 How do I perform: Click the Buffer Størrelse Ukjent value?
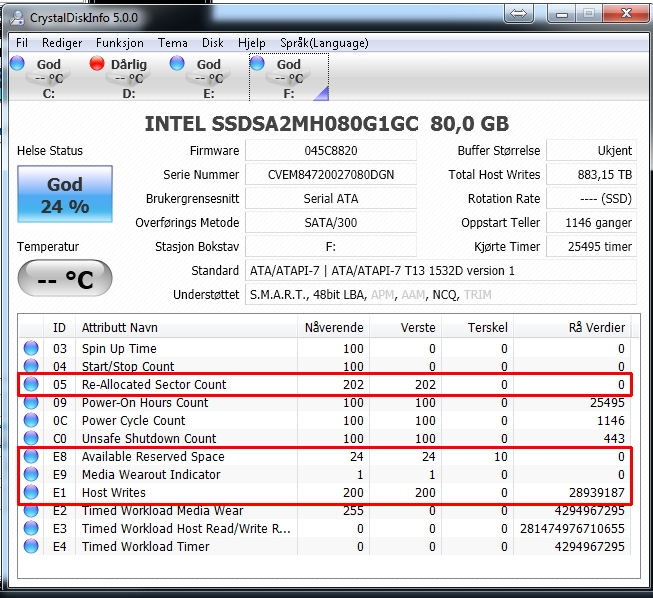pyautogui.click(x=591, y=150)
